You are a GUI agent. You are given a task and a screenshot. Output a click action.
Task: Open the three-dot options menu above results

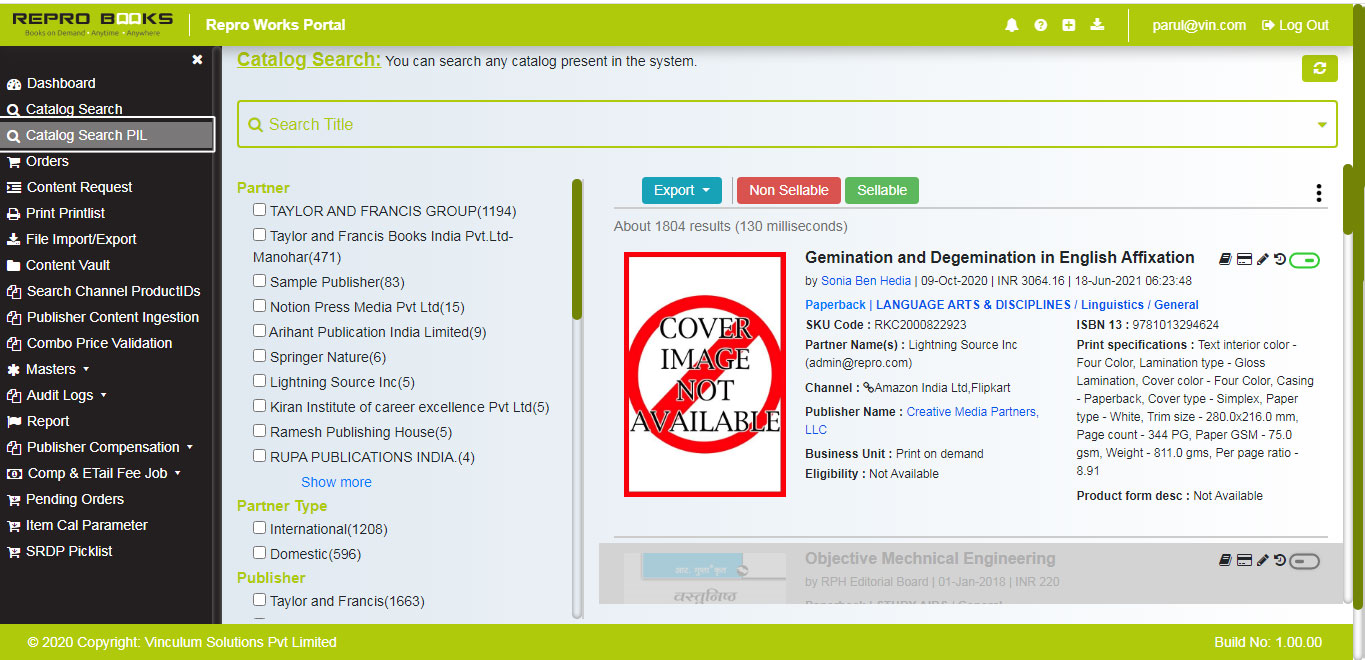tap(1318, 192)
